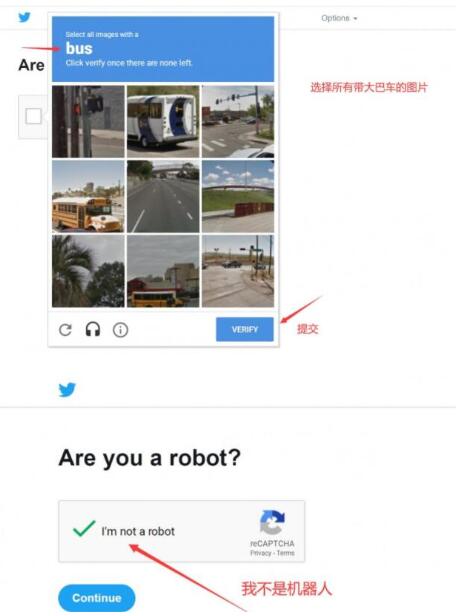Viewport: 456px width, 616px height.
Task: Toggle the green I'm not a robot checkmark
Action: click(x=84, y=528)
